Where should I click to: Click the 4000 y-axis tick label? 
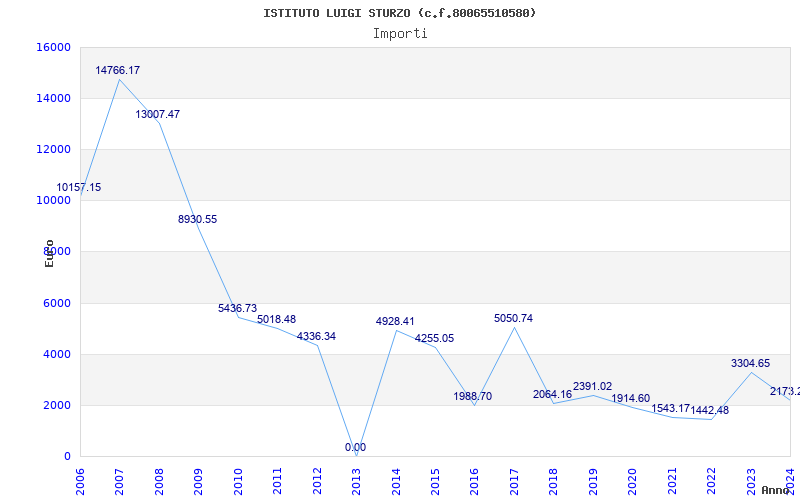click(56, 354)
